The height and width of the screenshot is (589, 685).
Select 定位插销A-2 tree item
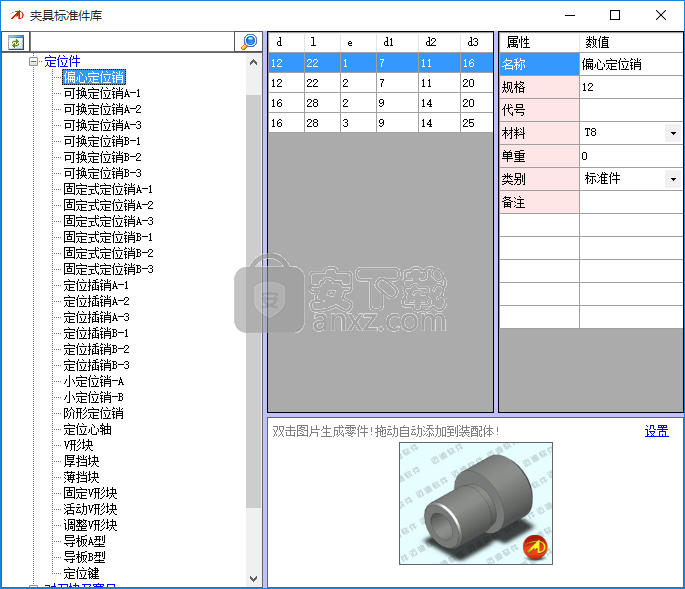tap(97, 301)
